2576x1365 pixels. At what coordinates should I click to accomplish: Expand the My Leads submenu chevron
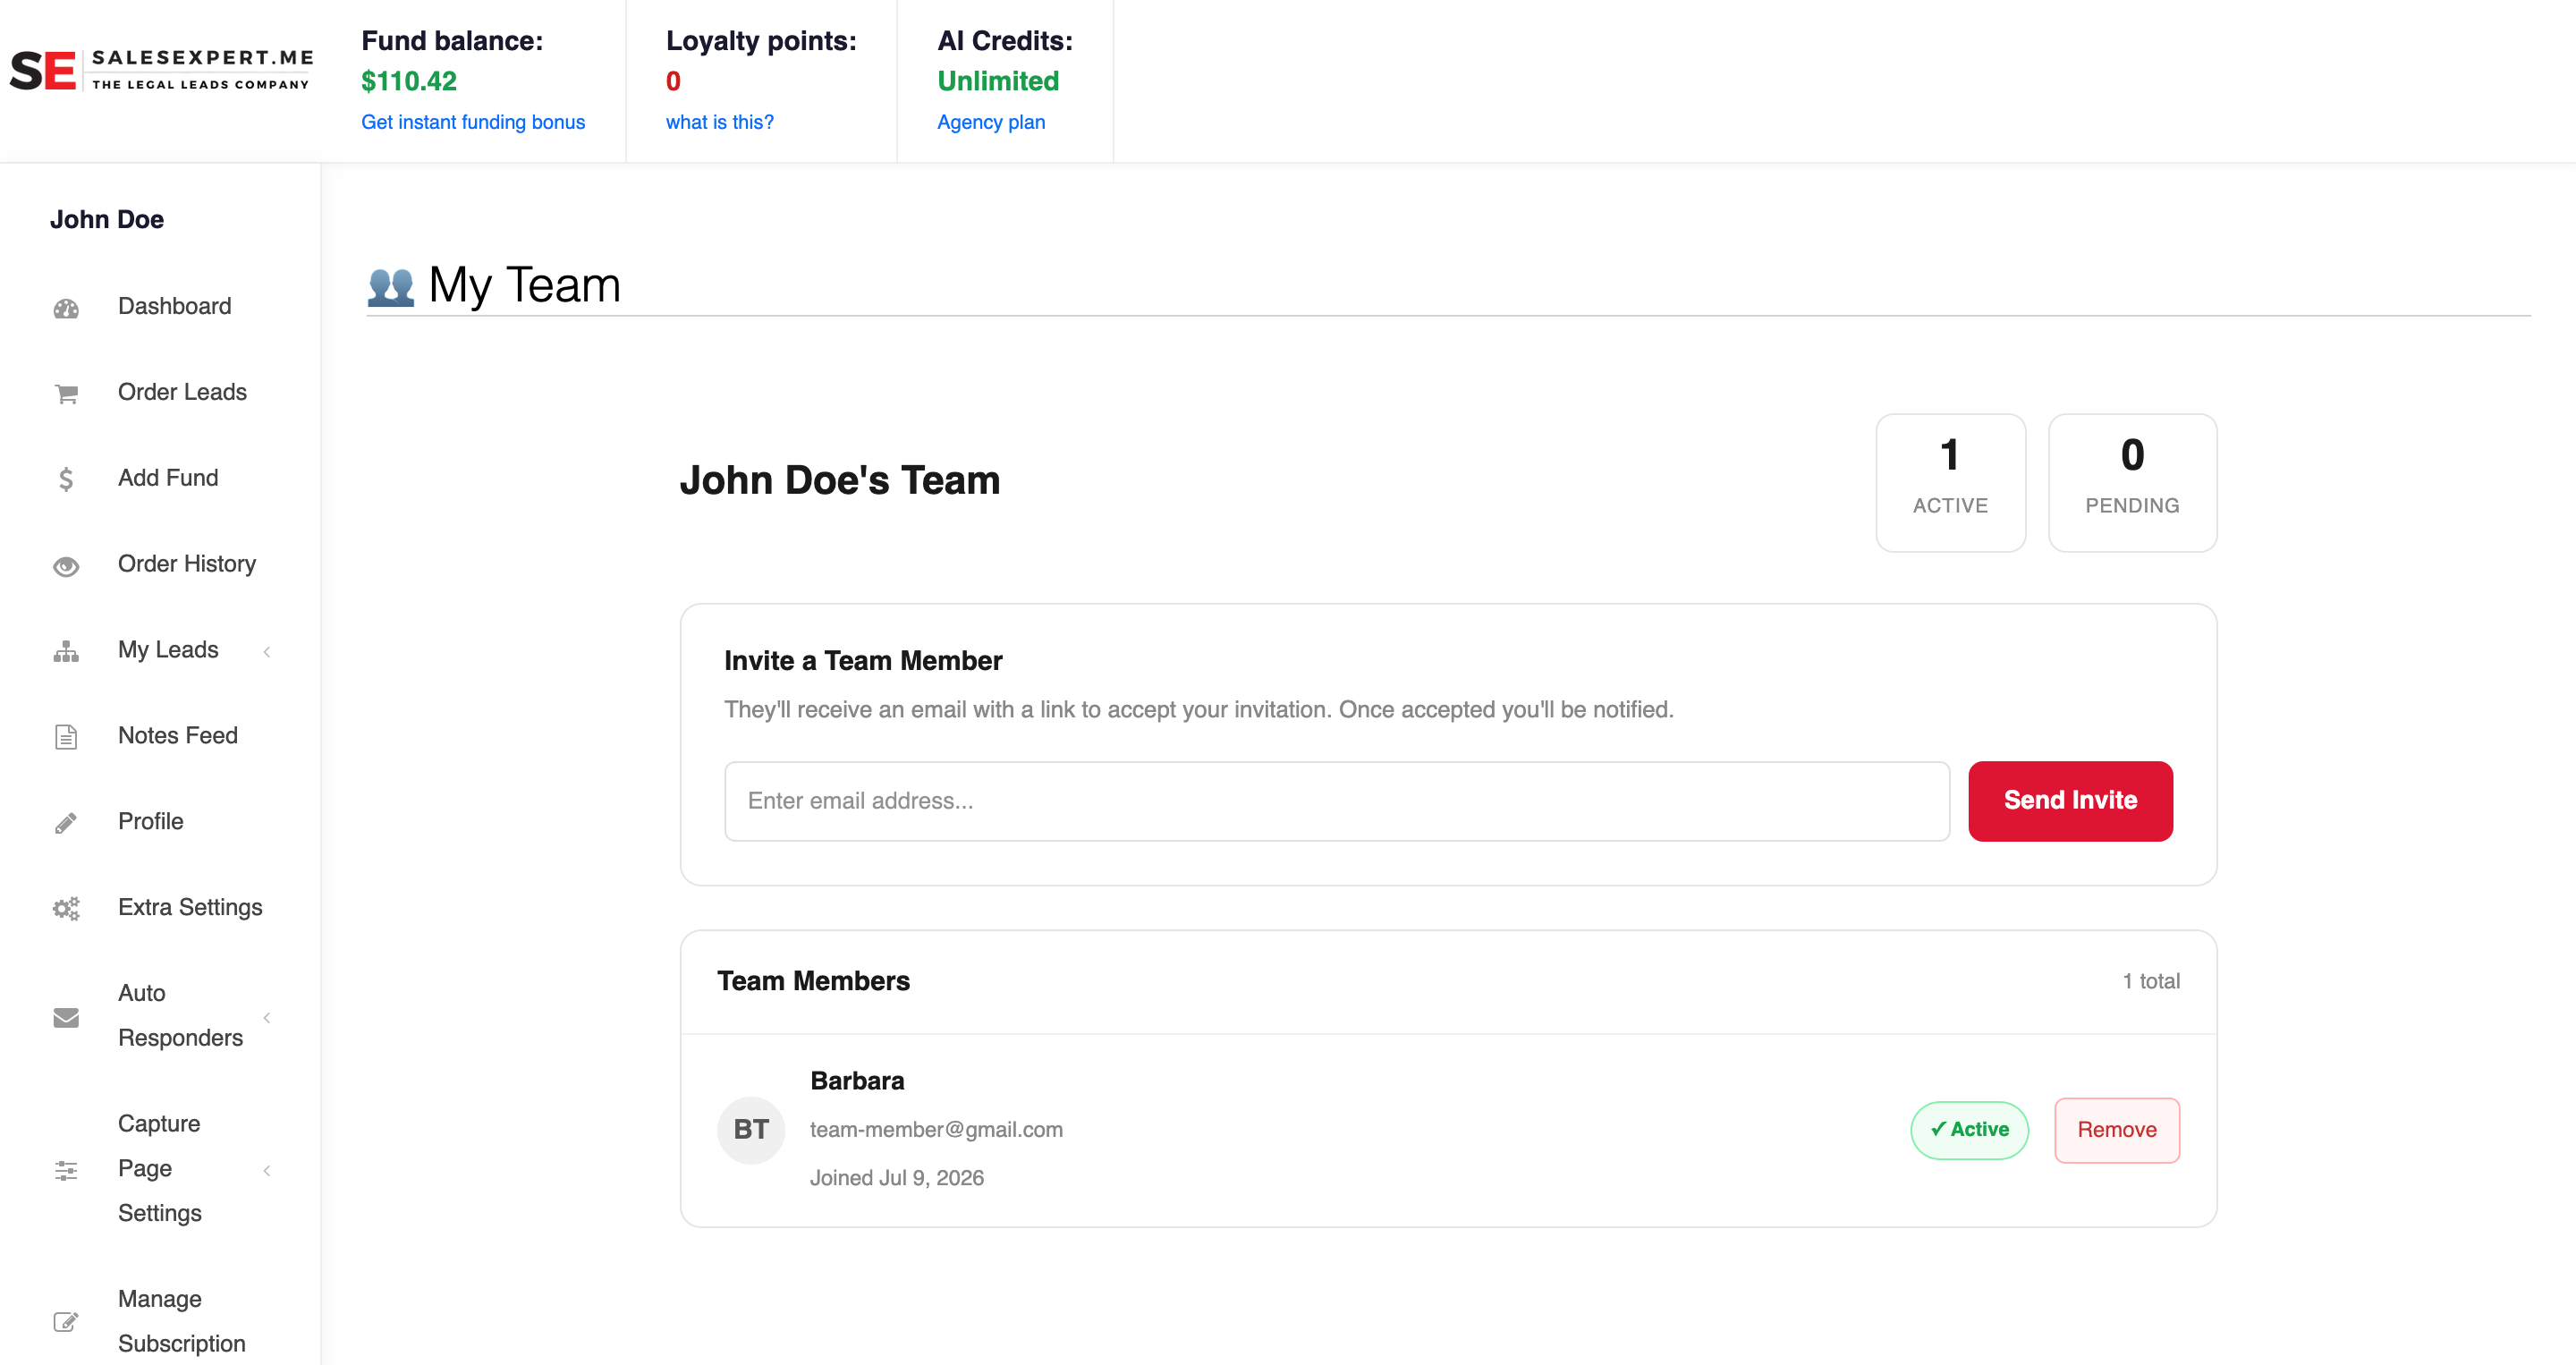tap(267, 652)
